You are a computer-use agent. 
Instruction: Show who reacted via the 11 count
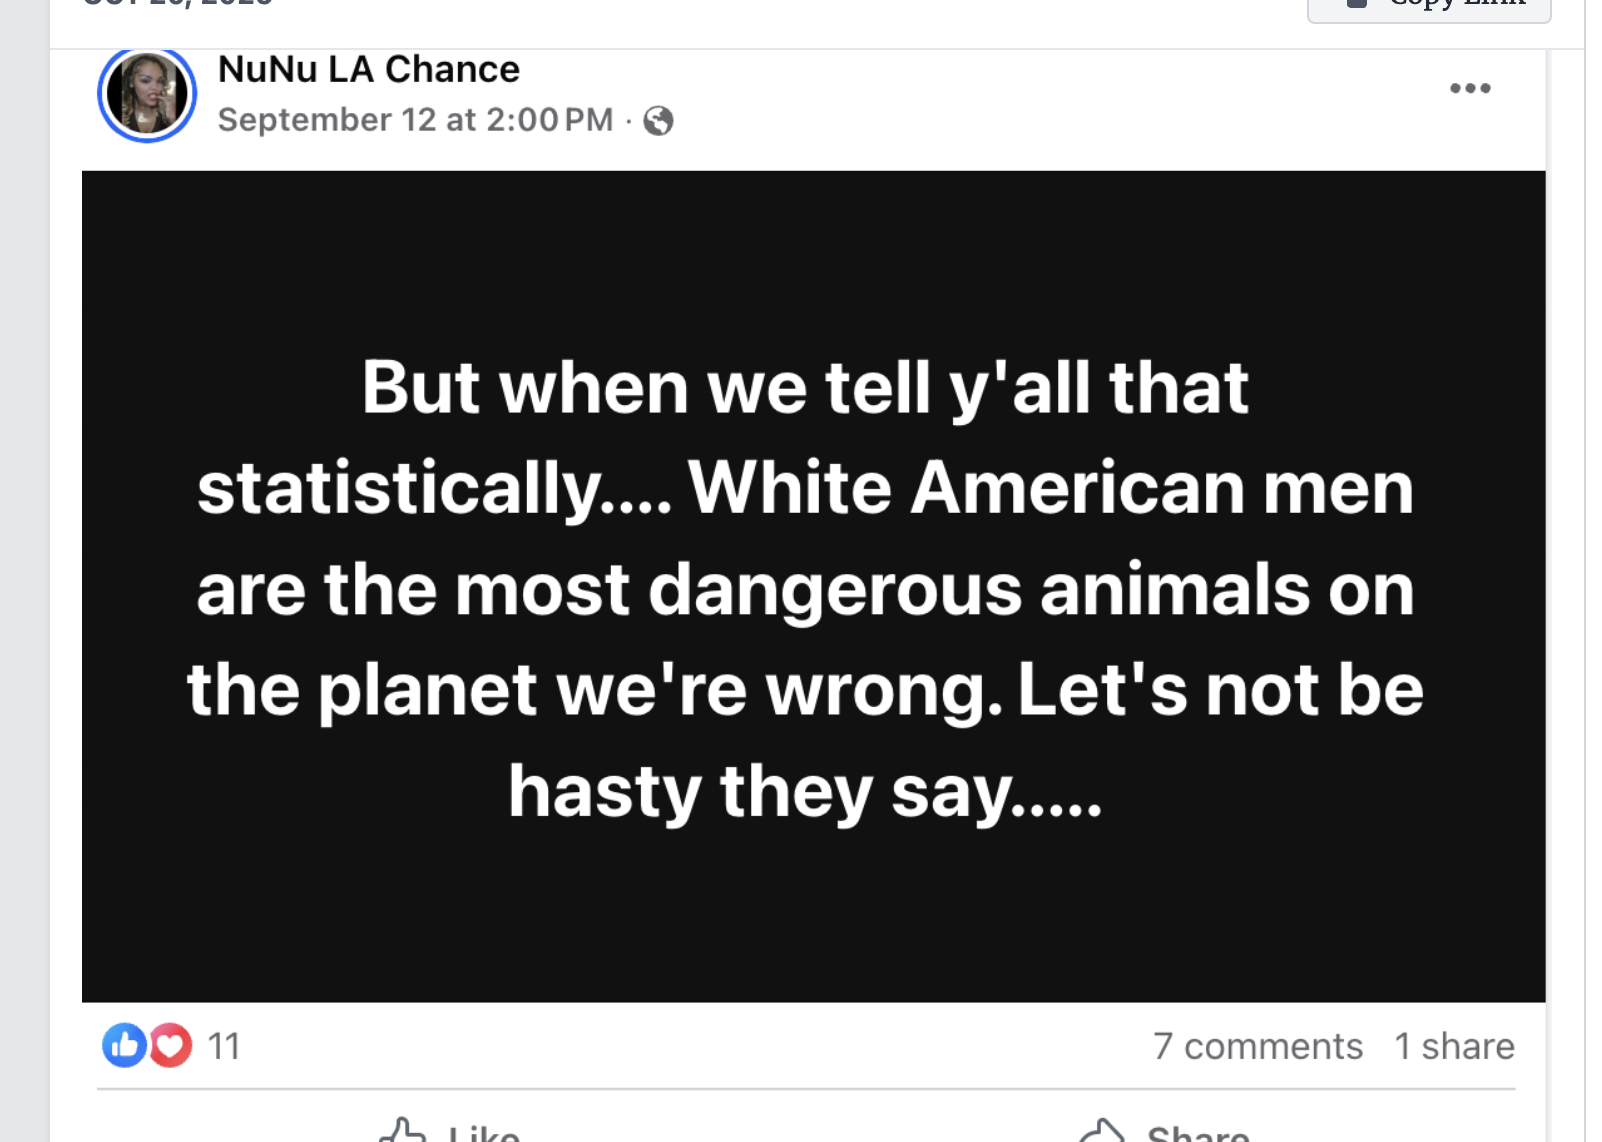pyautogui.click(x=224, y=1046)
